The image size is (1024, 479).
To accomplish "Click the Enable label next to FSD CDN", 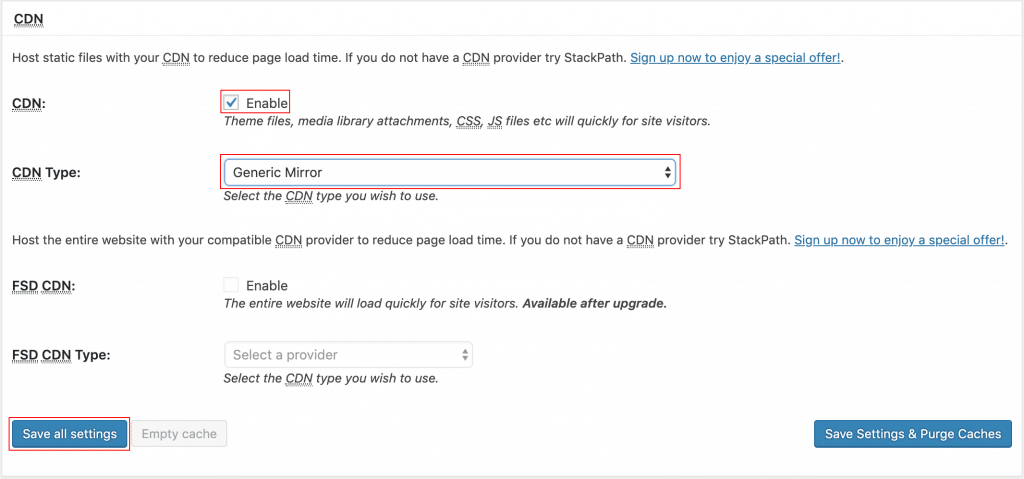I will click(266, 285).
